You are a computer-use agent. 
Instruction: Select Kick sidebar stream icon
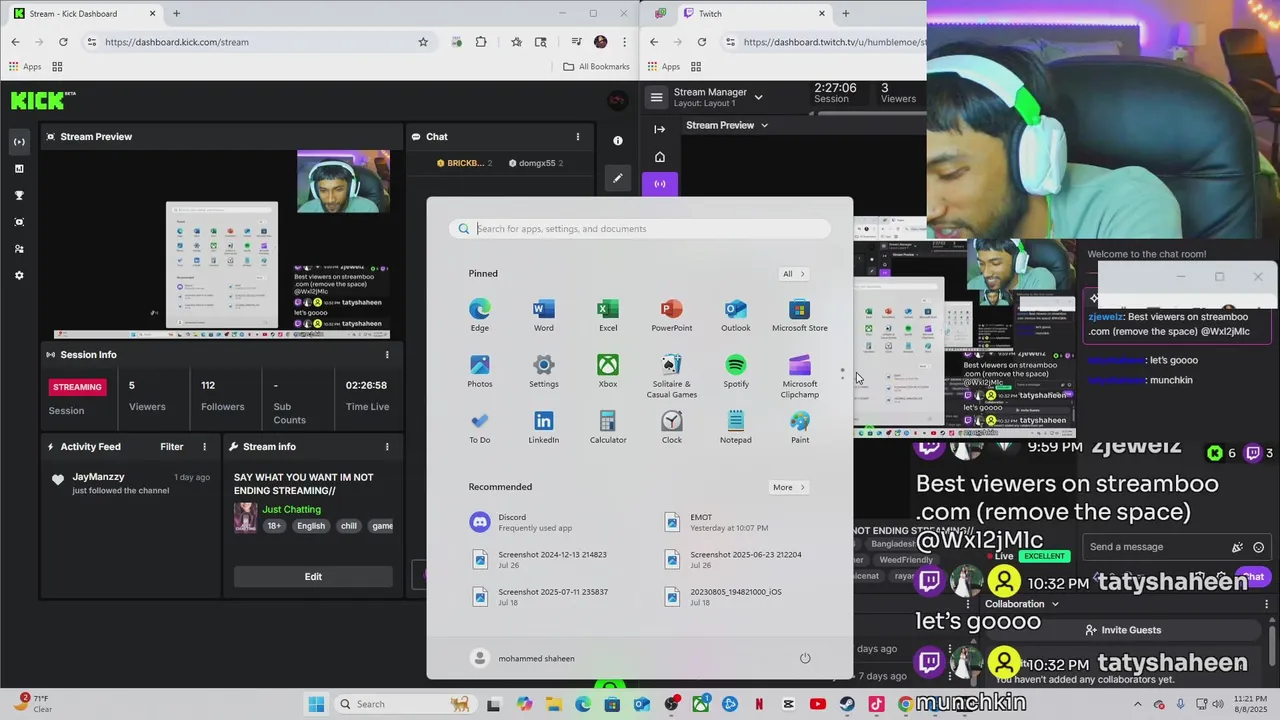pos(19,142)
